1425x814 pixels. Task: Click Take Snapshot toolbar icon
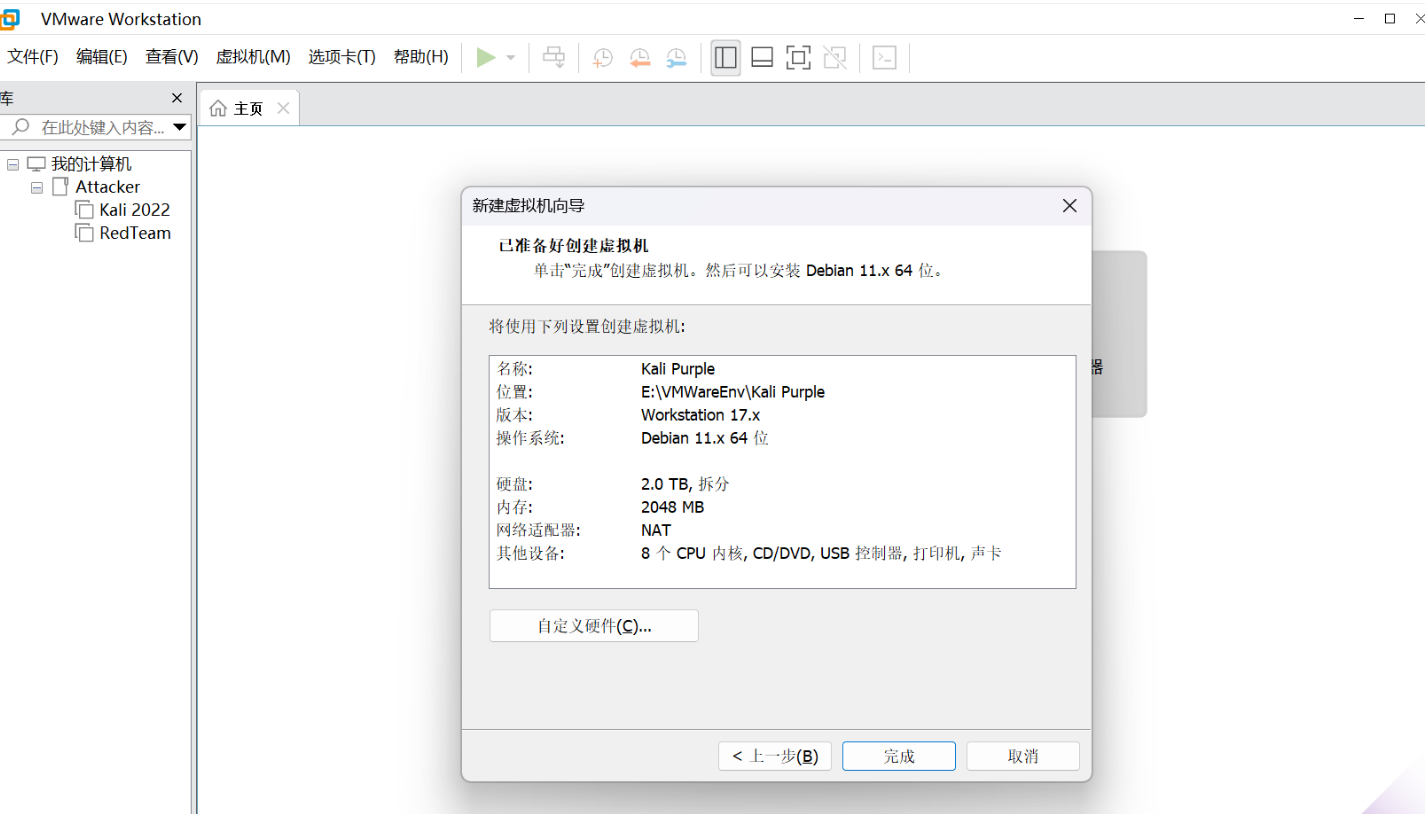[x=603, y=58]
